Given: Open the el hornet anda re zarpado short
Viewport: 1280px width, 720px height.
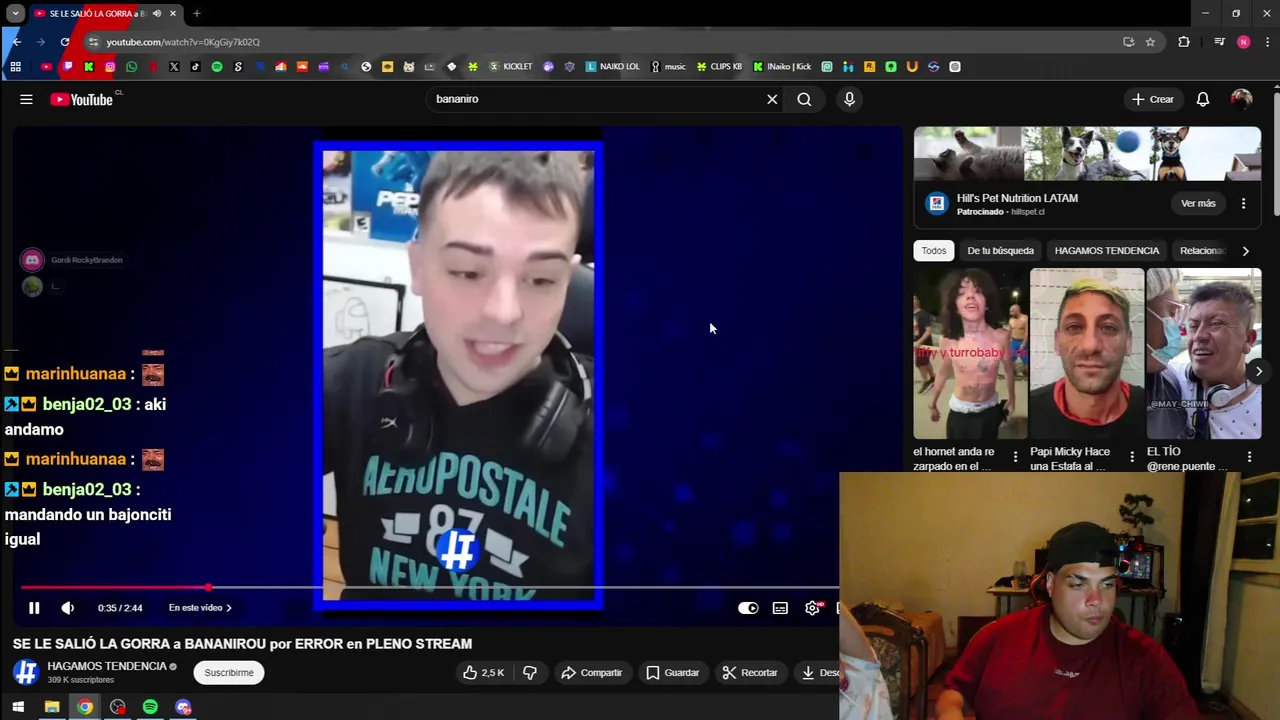Looking at the screenshot, I should pyautogui.click(x=970, y=354).
